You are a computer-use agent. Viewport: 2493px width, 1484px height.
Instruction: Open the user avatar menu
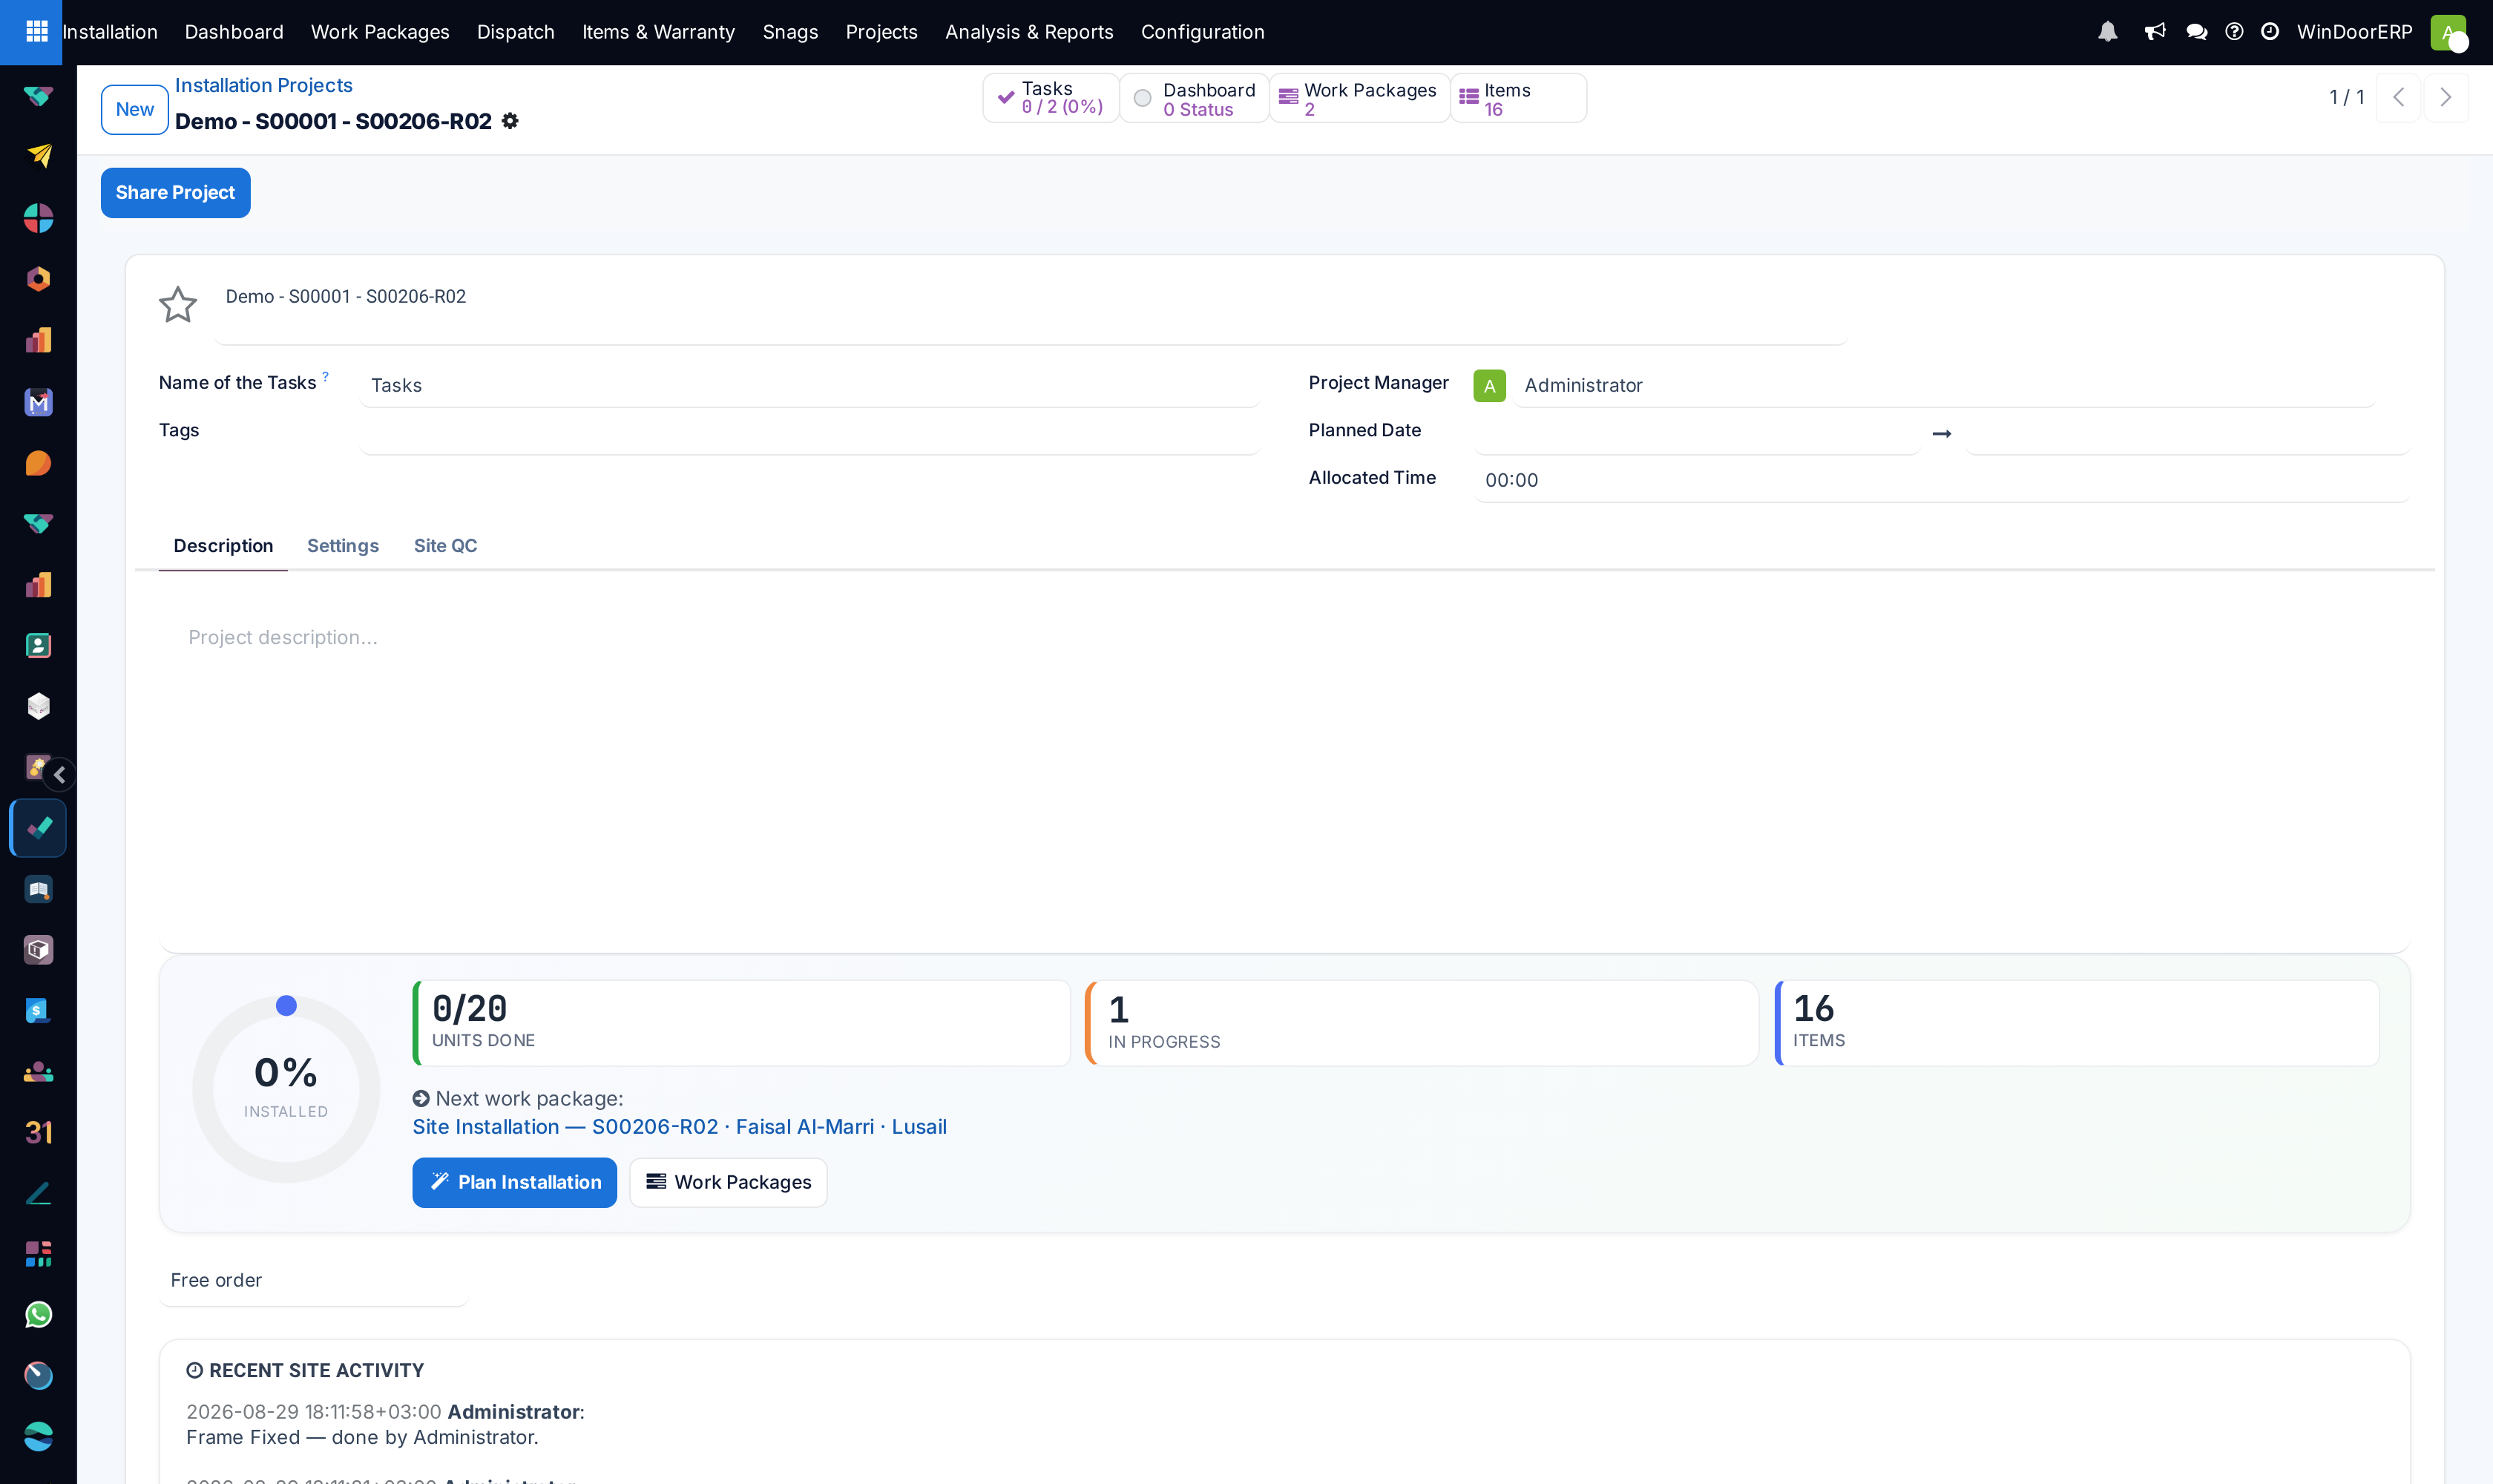click(2447, 32)
